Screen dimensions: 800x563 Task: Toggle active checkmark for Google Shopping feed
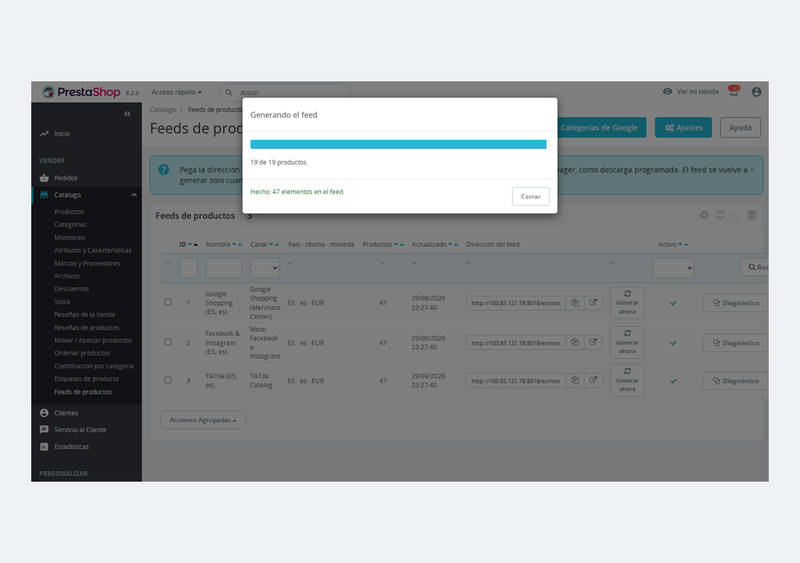(x=673, y=303)
